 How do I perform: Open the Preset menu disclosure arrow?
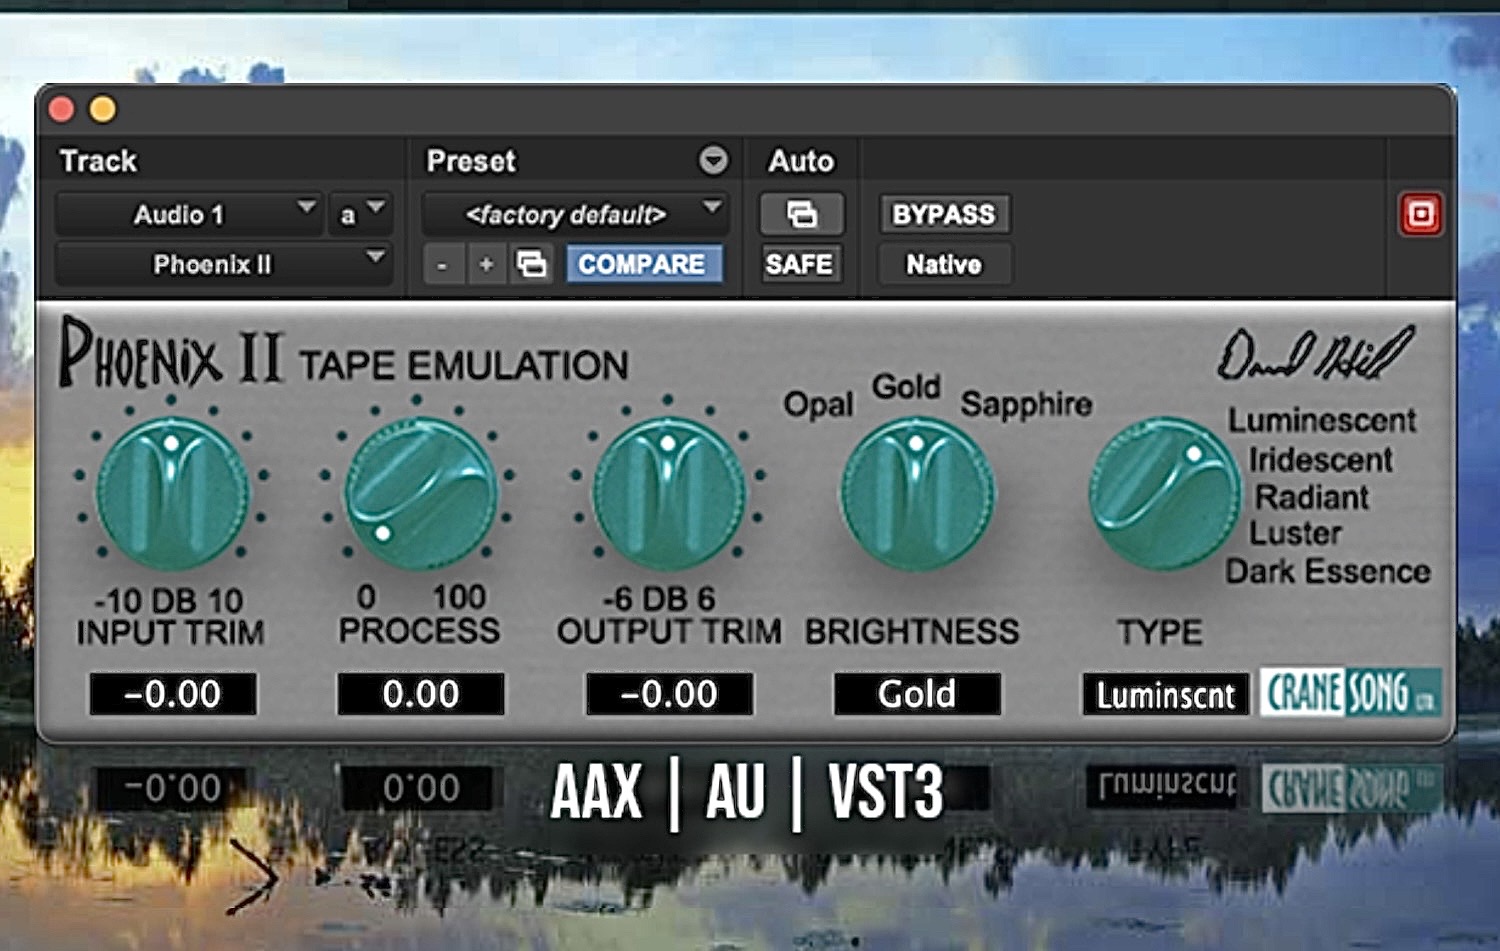[x=712, y=160]
